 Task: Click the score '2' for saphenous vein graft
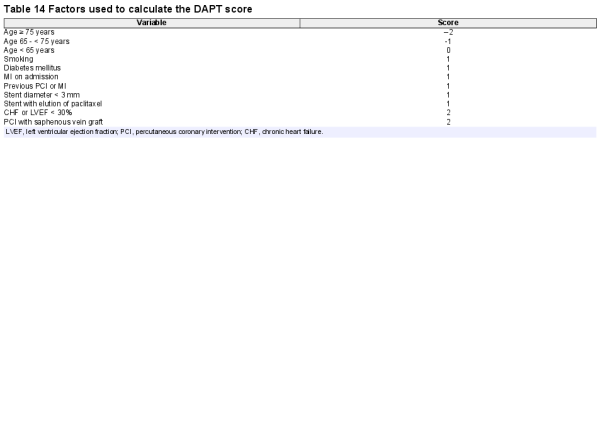coord(448,122)
